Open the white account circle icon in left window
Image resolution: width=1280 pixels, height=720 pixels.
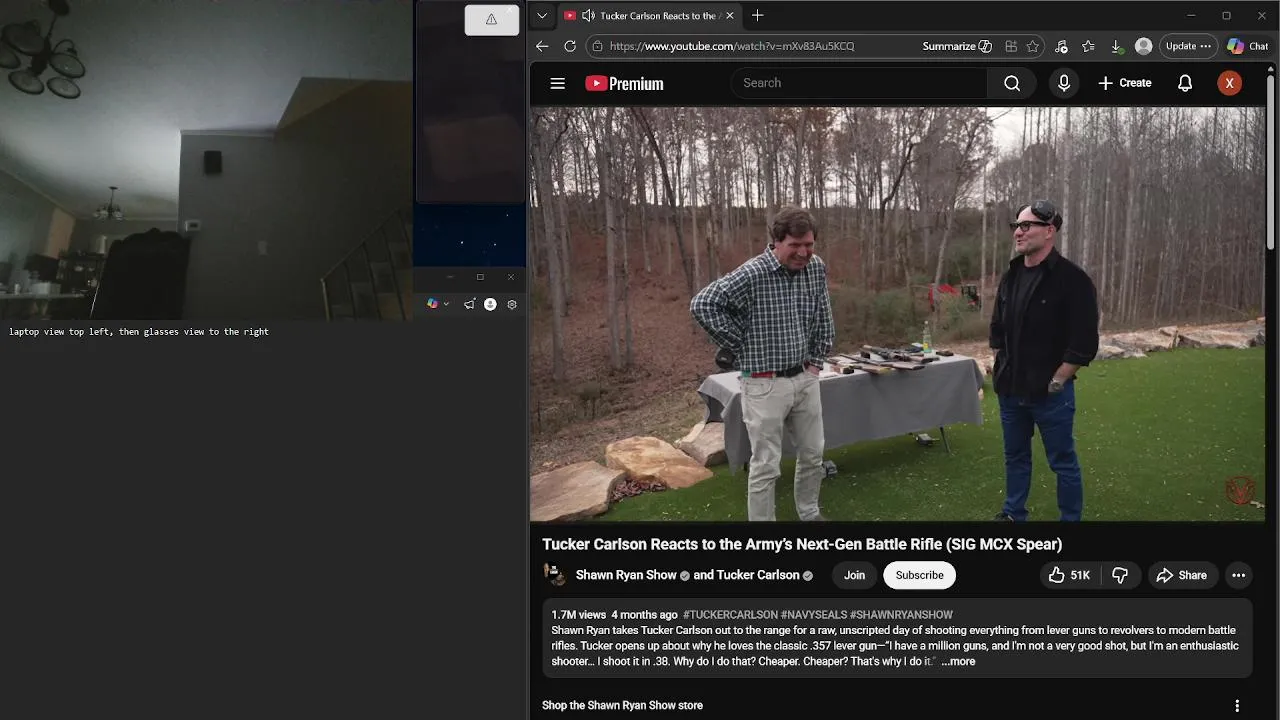[x=490, y=304]
